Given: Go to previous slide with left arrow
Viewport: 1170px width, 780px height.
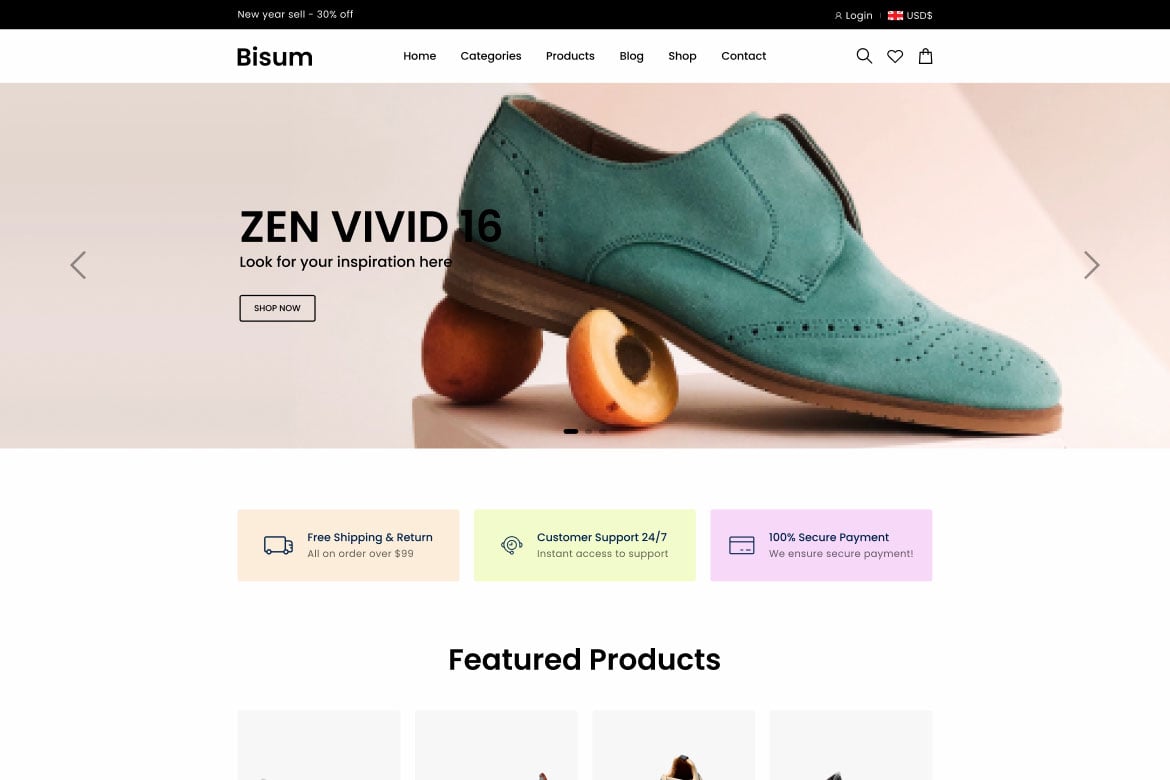Looking at the screenshot, I should [x=78, y=265].
